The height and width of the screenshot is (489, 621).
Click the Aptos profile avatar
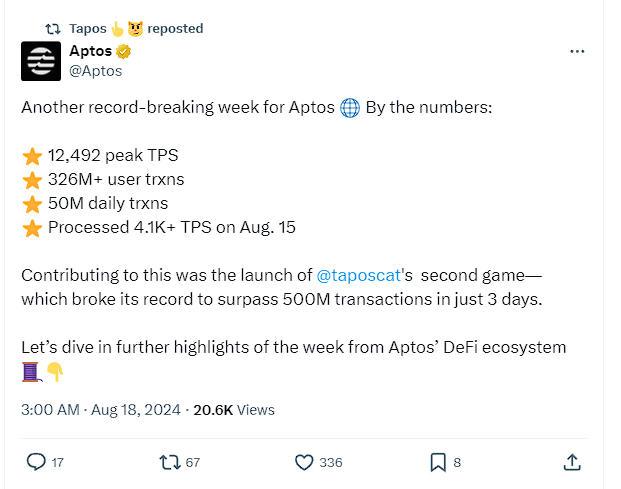point(41,61)
